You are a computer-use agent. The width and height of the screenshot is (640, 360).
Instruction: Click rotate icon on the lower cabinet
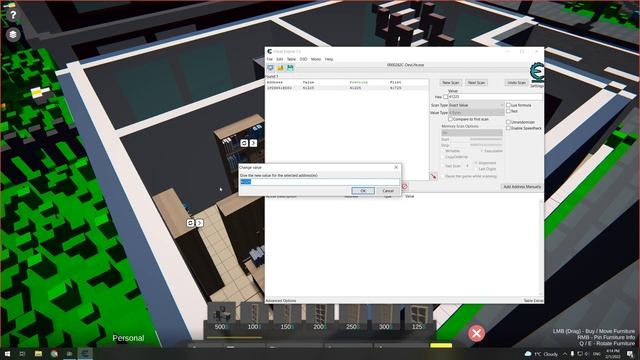(x=190, y=223)
